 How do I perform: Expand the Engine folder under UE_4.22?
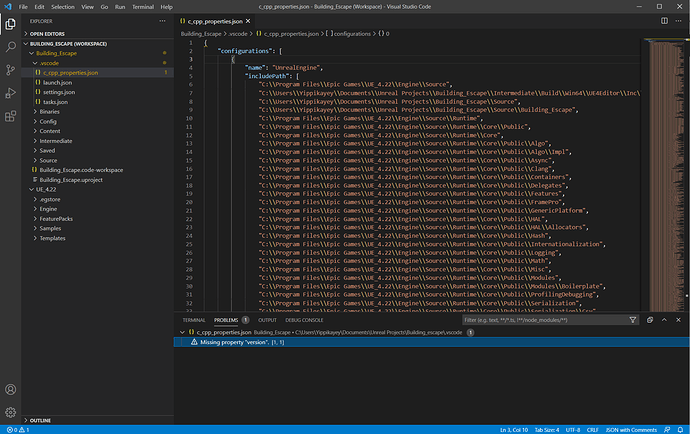48,209
